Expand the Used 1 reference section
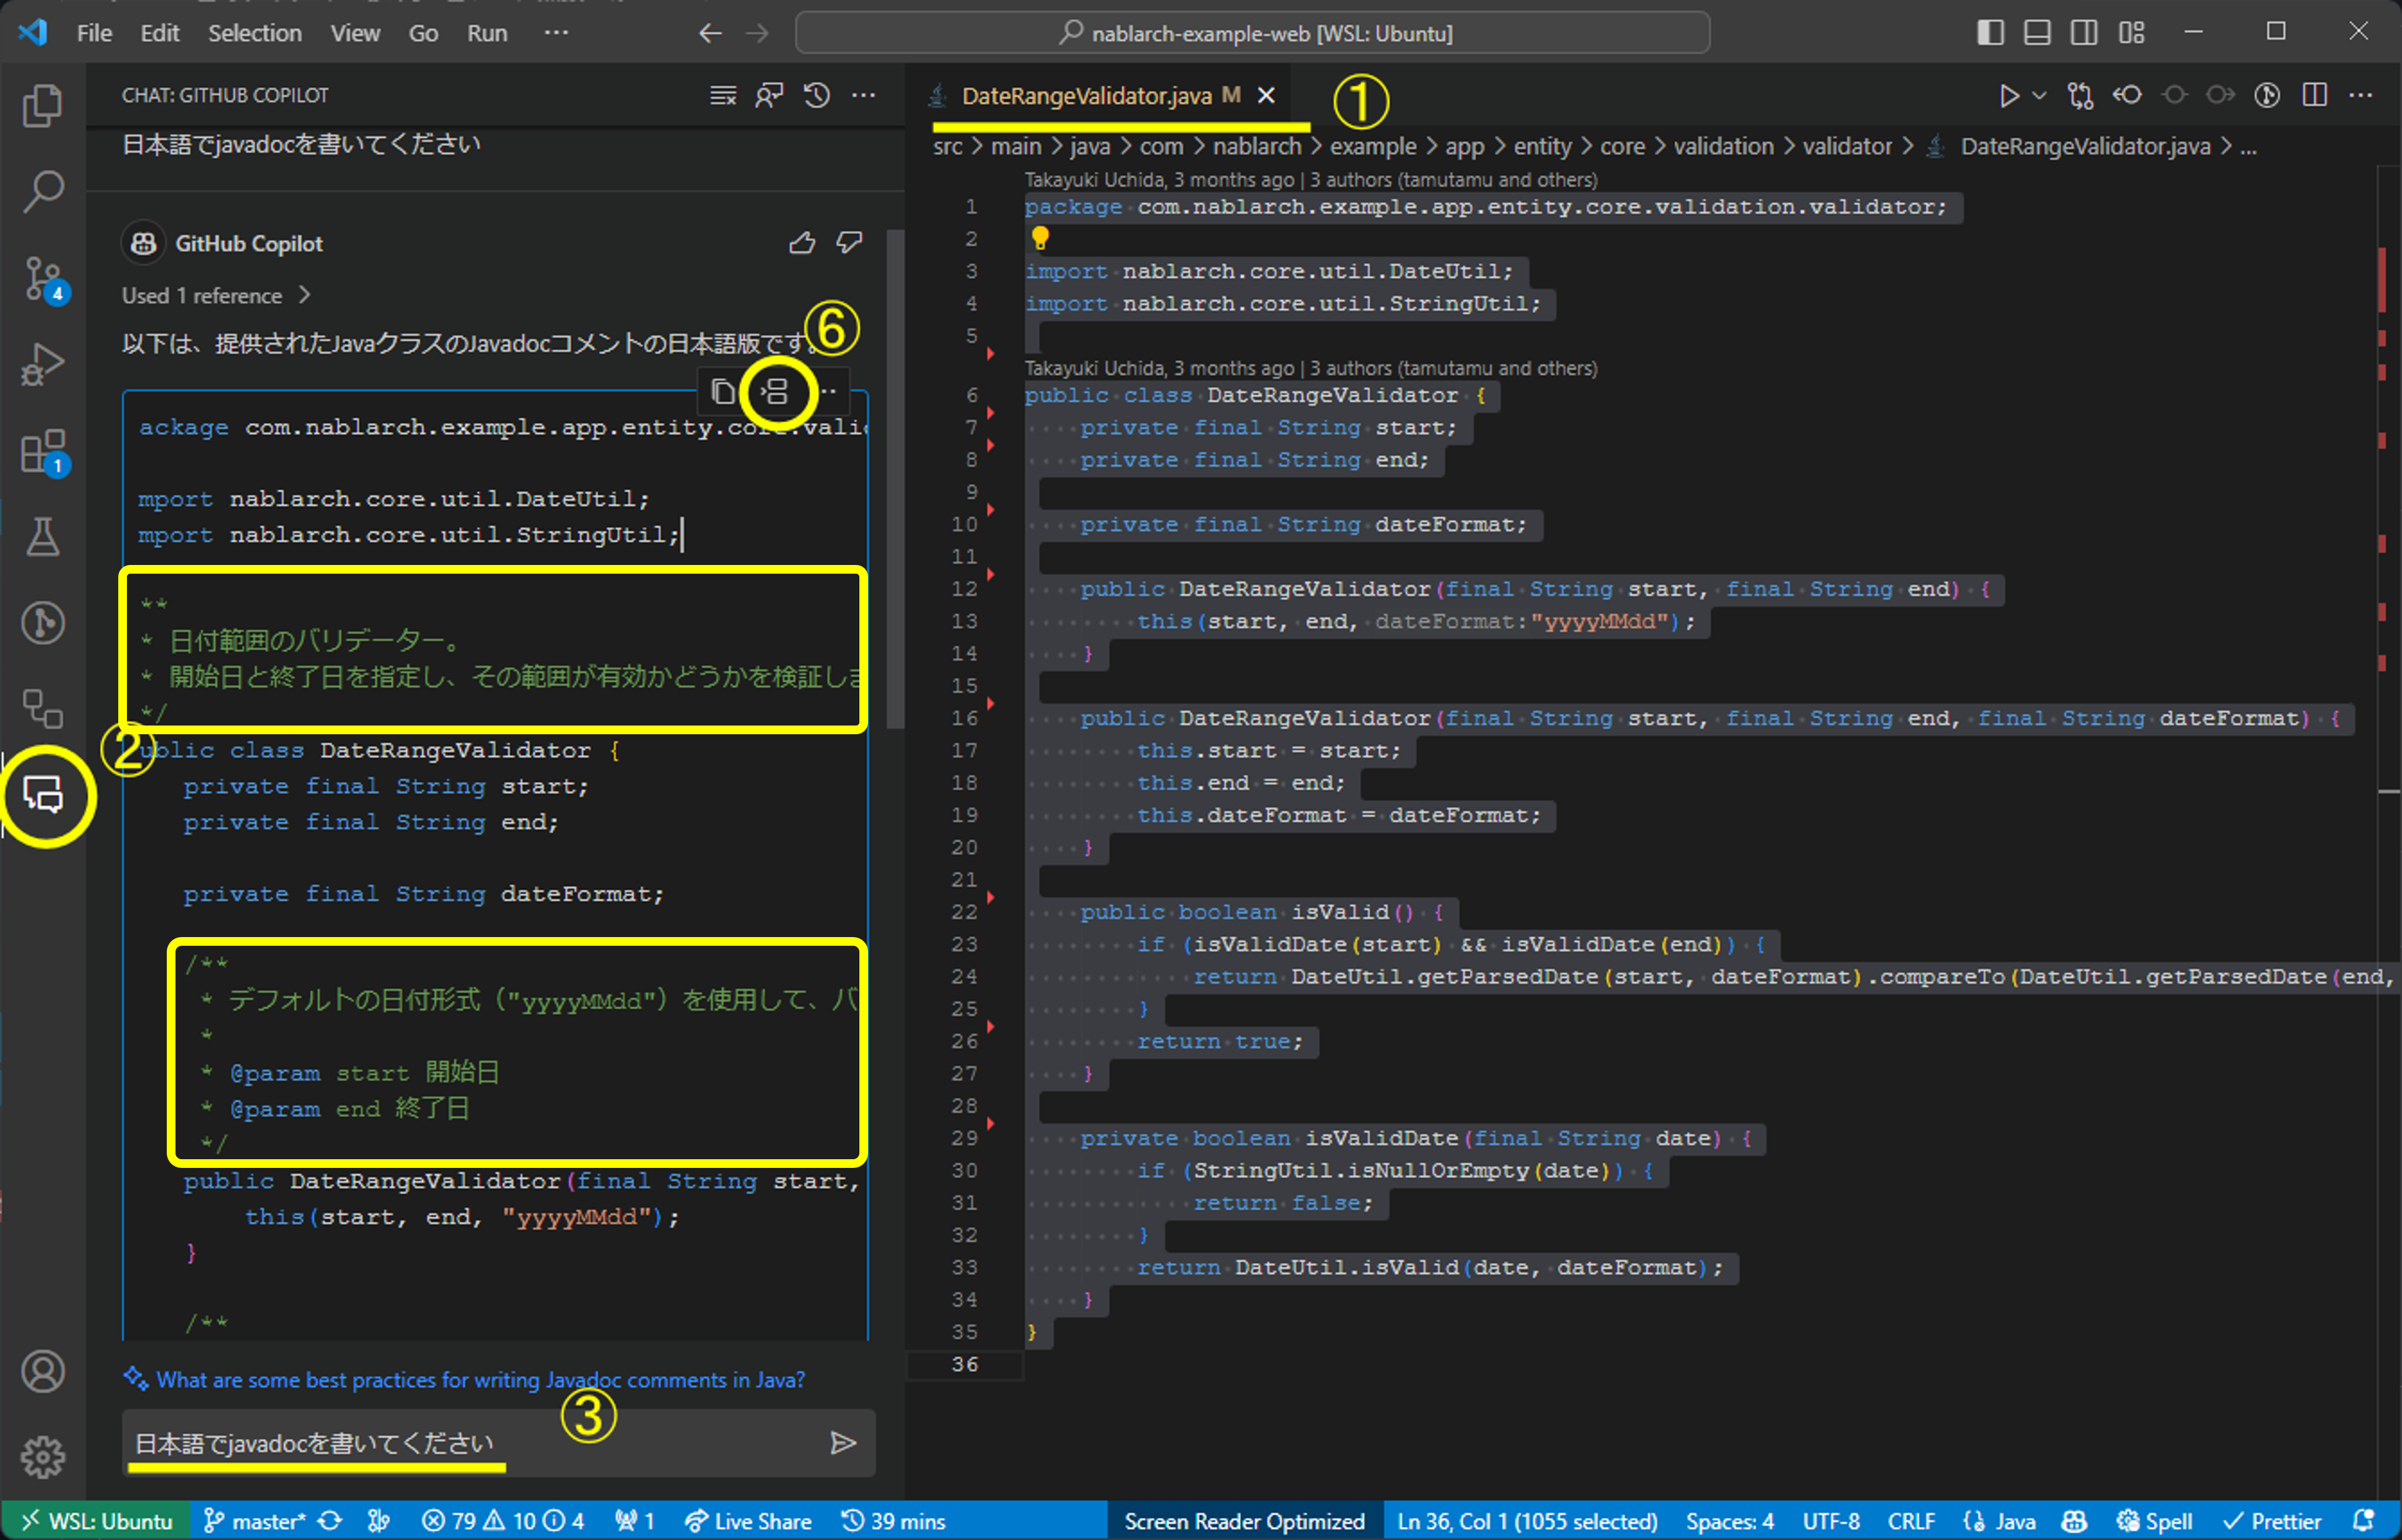The image size is (2402, 1540). (x=216, y=296)
